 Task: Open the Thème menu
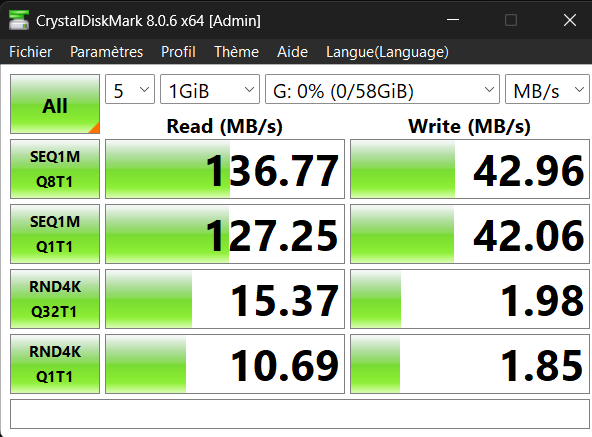236,52
